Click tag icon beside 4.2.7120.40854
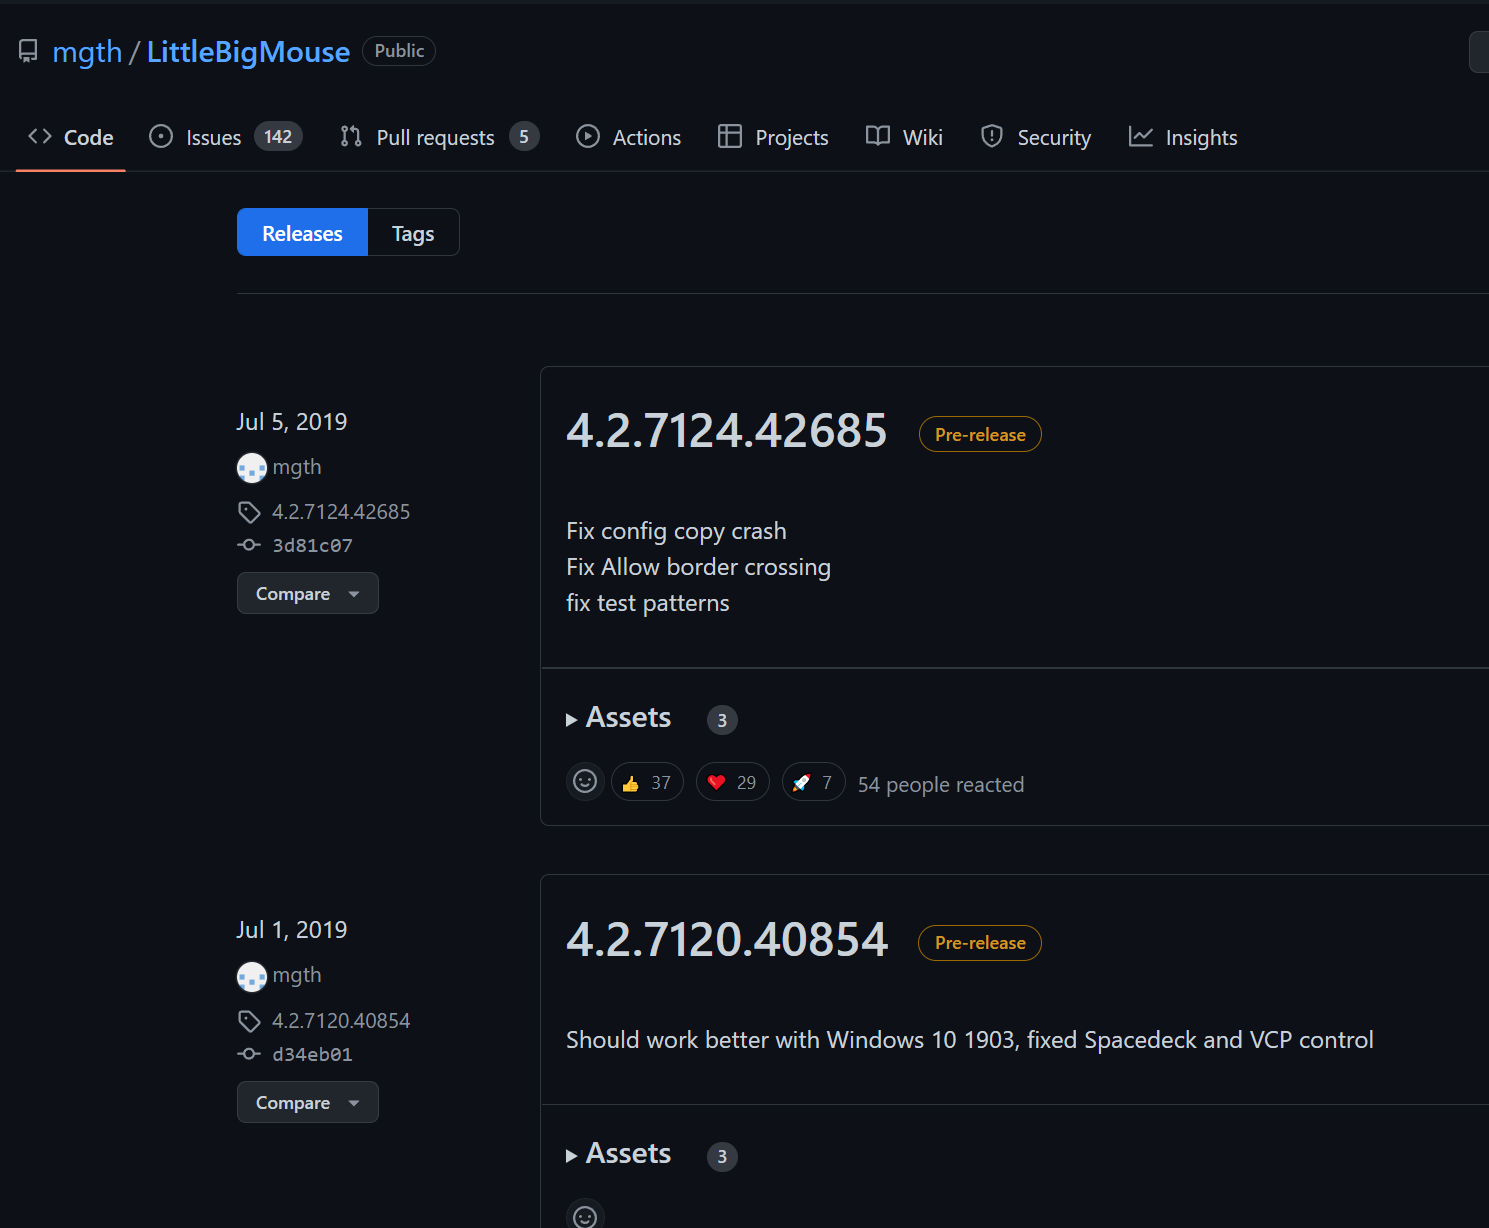This screenshot has height=1228, width=1489. click(249, 1021)
